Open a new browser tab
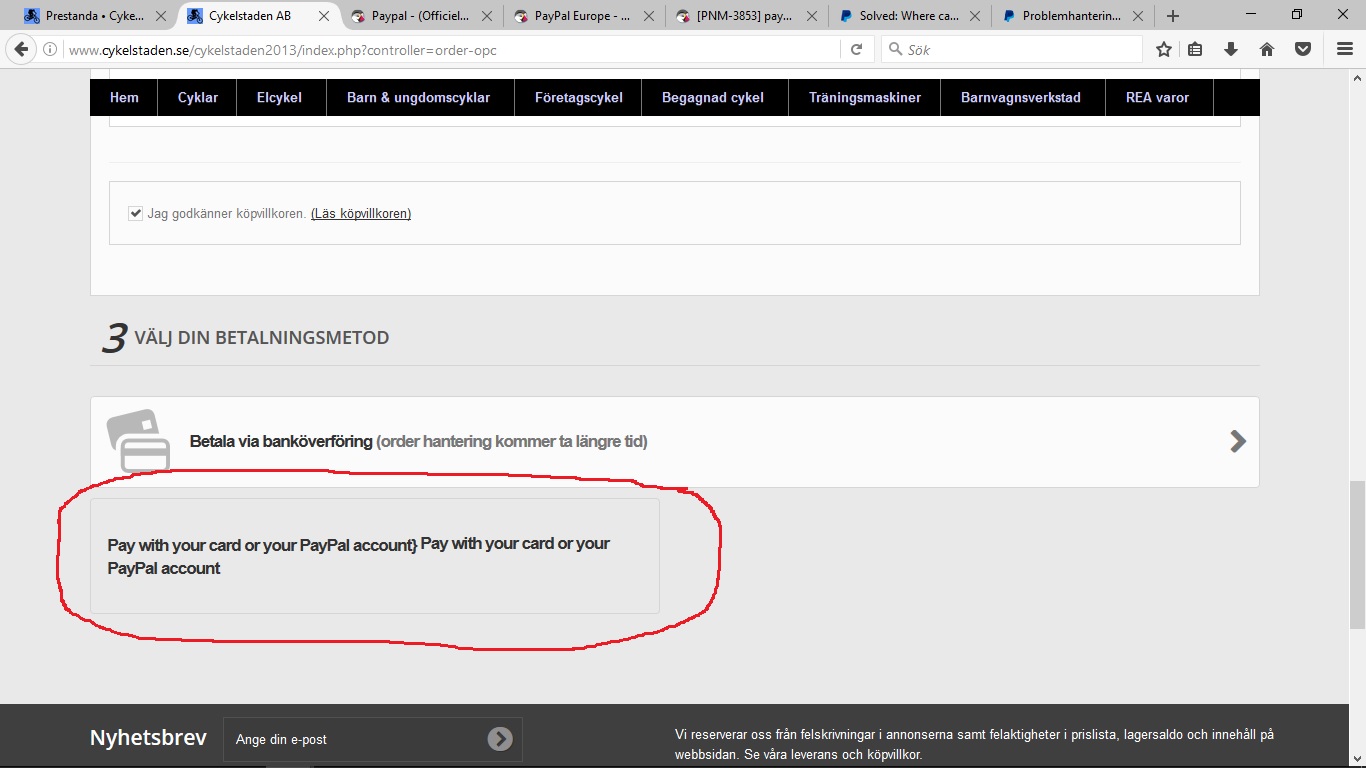The width and height of the screenshot is (1366, 768). 1173,16
